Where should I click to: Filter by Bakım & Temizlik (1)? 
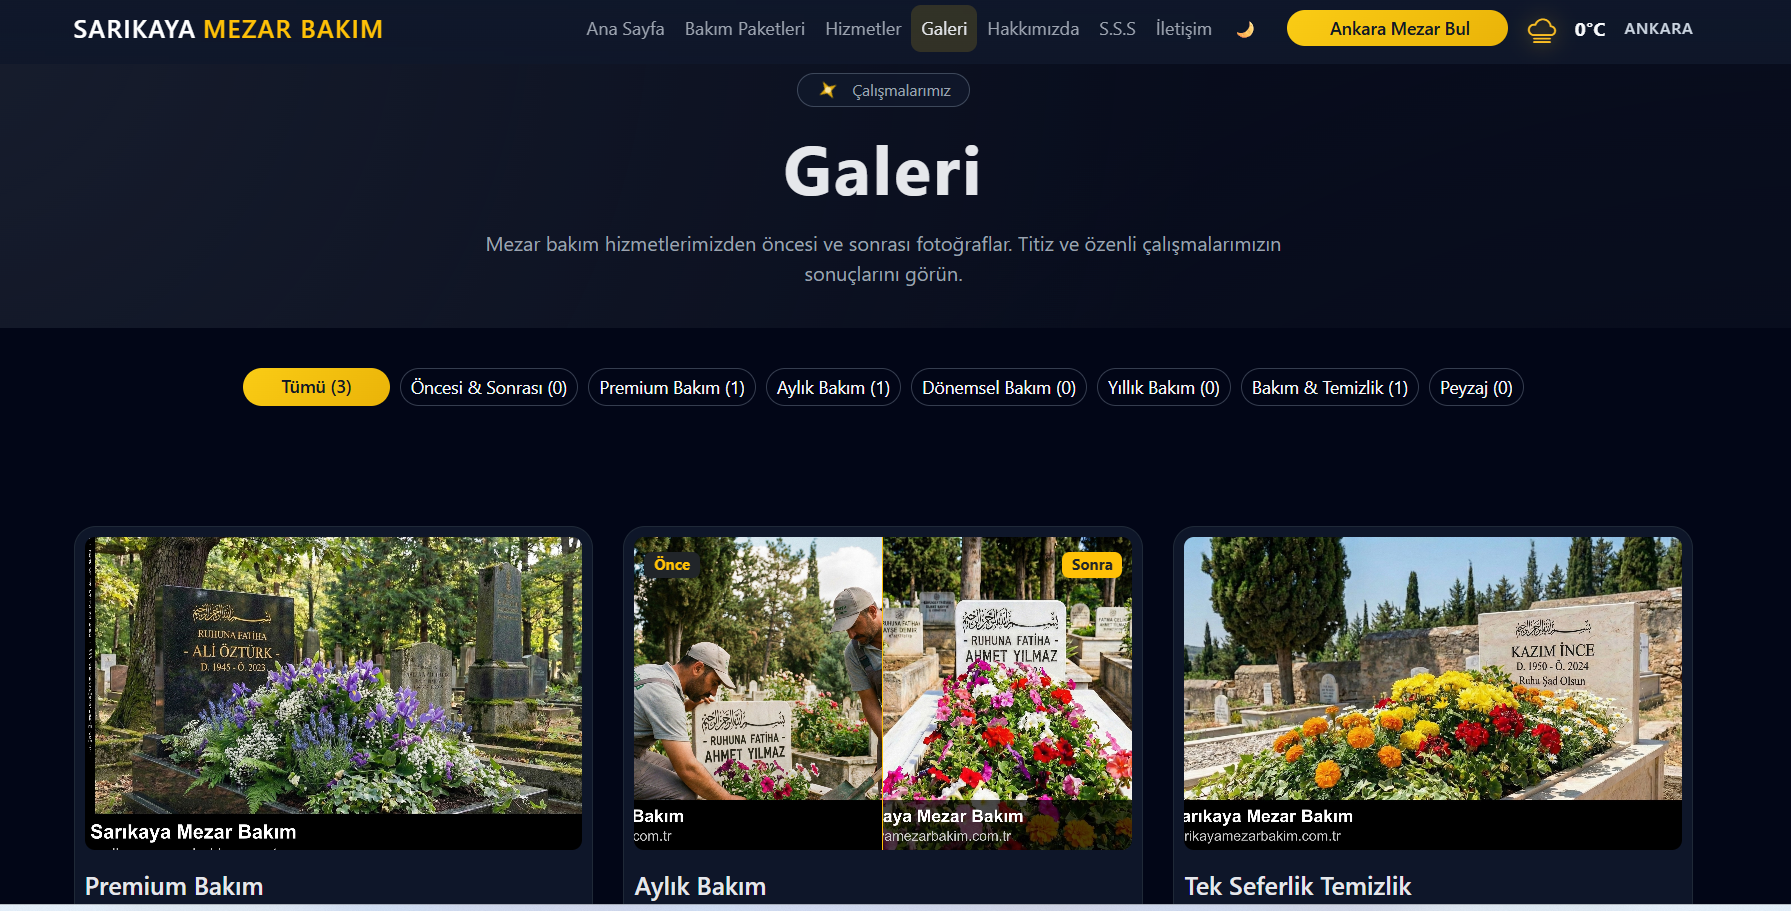1329,388
